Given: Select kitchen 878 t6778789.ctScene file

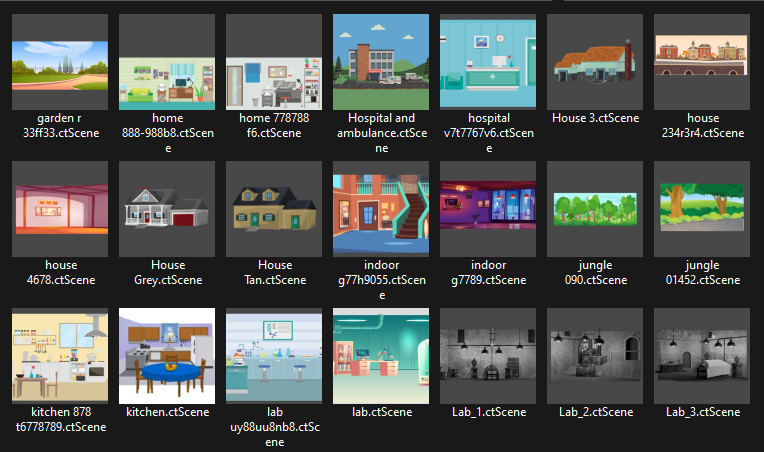Looking at the screenshot, I should tap(61, 356).
